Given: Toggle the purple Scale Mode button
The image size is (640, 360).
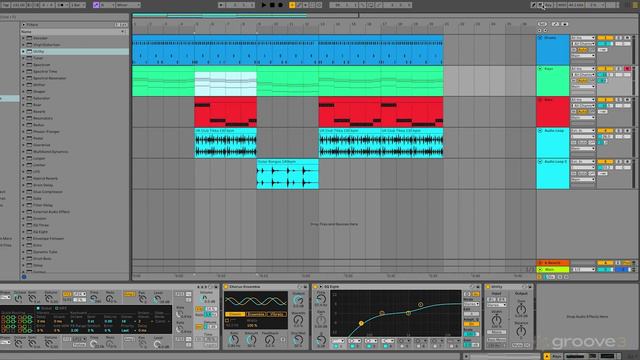Looking at the screenshot, I should (96, 5).
